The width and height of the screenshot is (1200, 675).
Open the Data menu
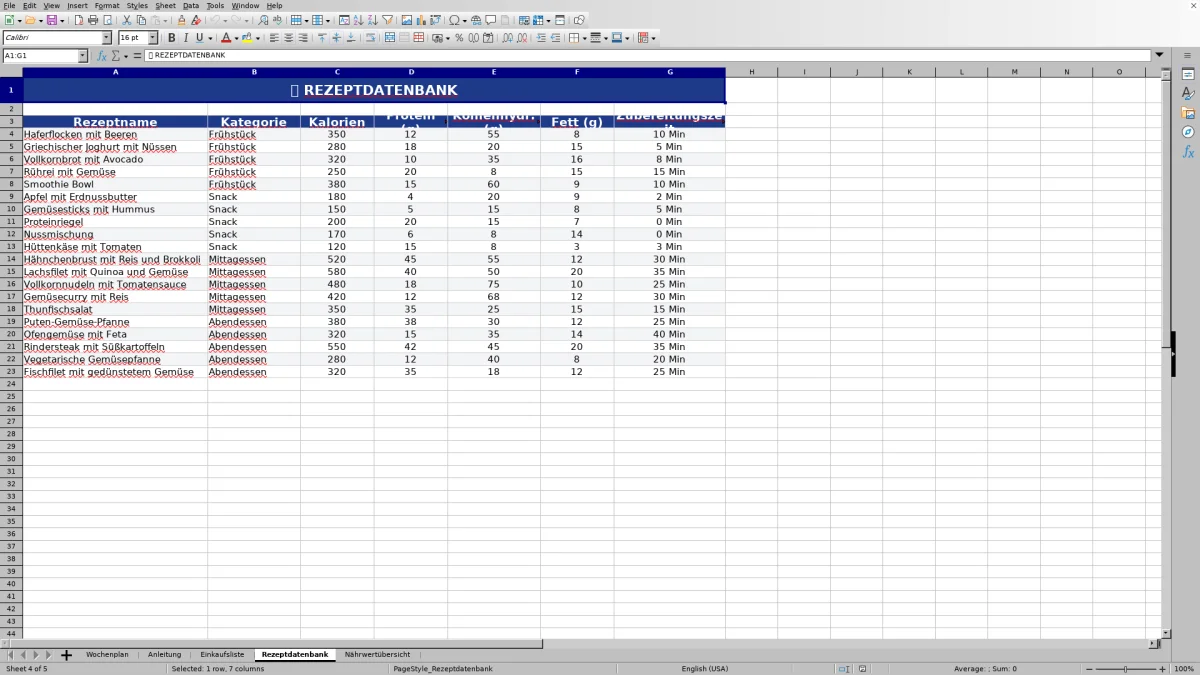190,5
